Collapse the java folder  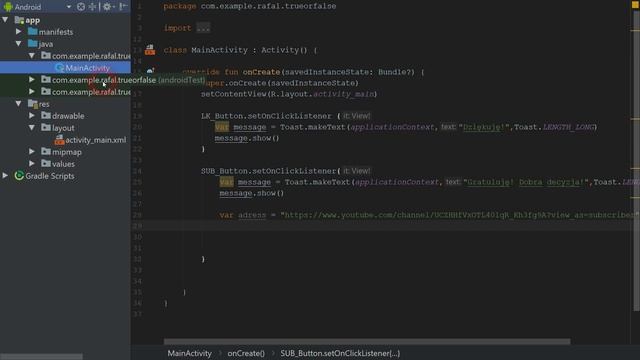tap(18, 43)
